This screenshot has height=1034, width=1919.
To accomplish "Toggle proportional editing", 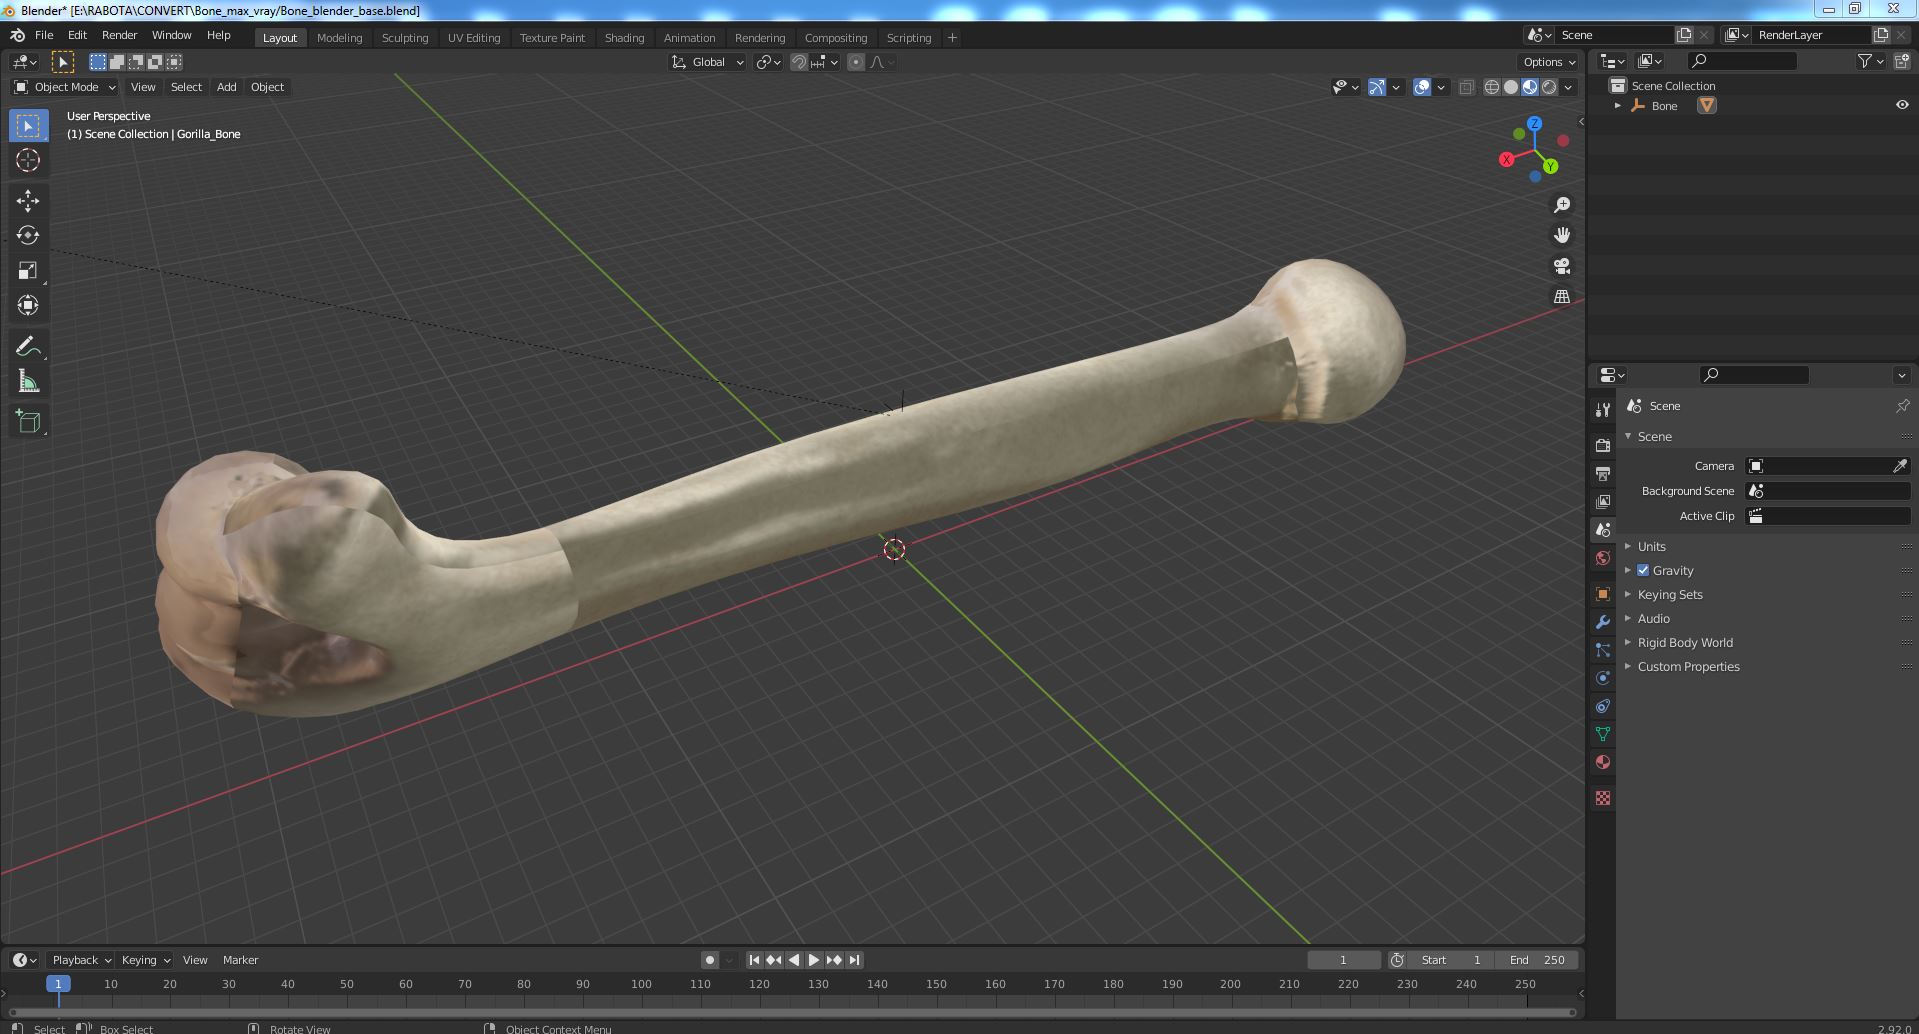I will 856,62.
